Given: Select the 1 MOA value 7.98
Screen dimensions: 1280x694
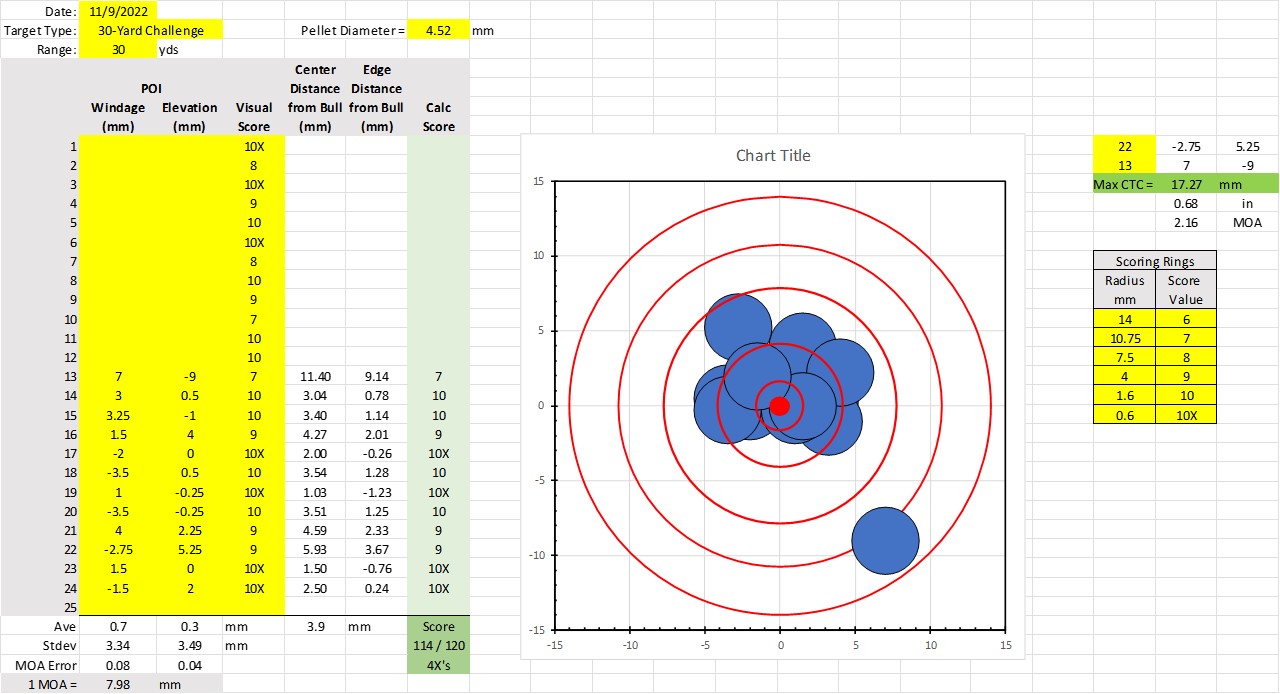Looking at the screenshot, I should 118,684.
